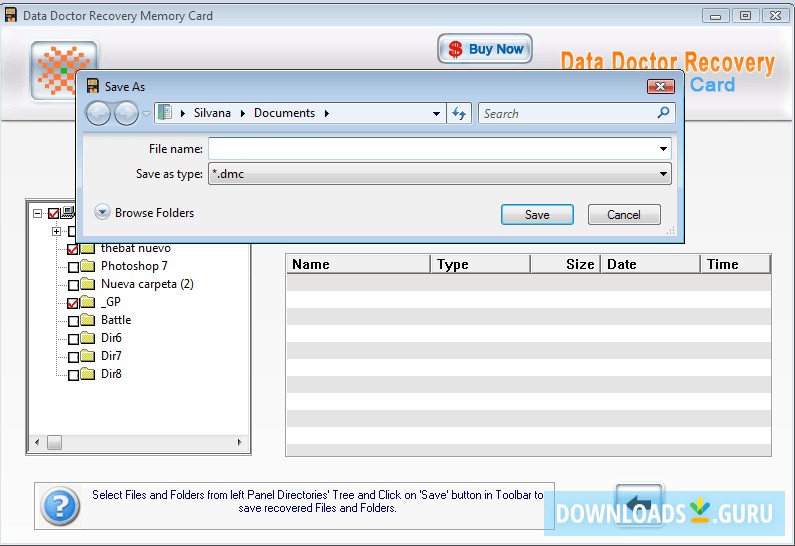The width and height of the screenshot is (795, 546).
Task: Select the Battle folder icon
Action: 88,319
